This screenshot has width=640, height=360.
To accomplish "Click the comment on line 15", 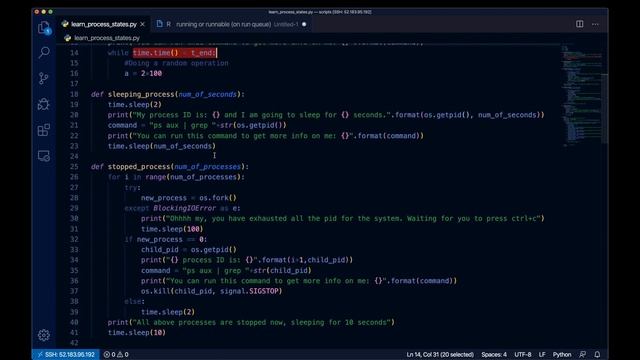I will (176, 63).
